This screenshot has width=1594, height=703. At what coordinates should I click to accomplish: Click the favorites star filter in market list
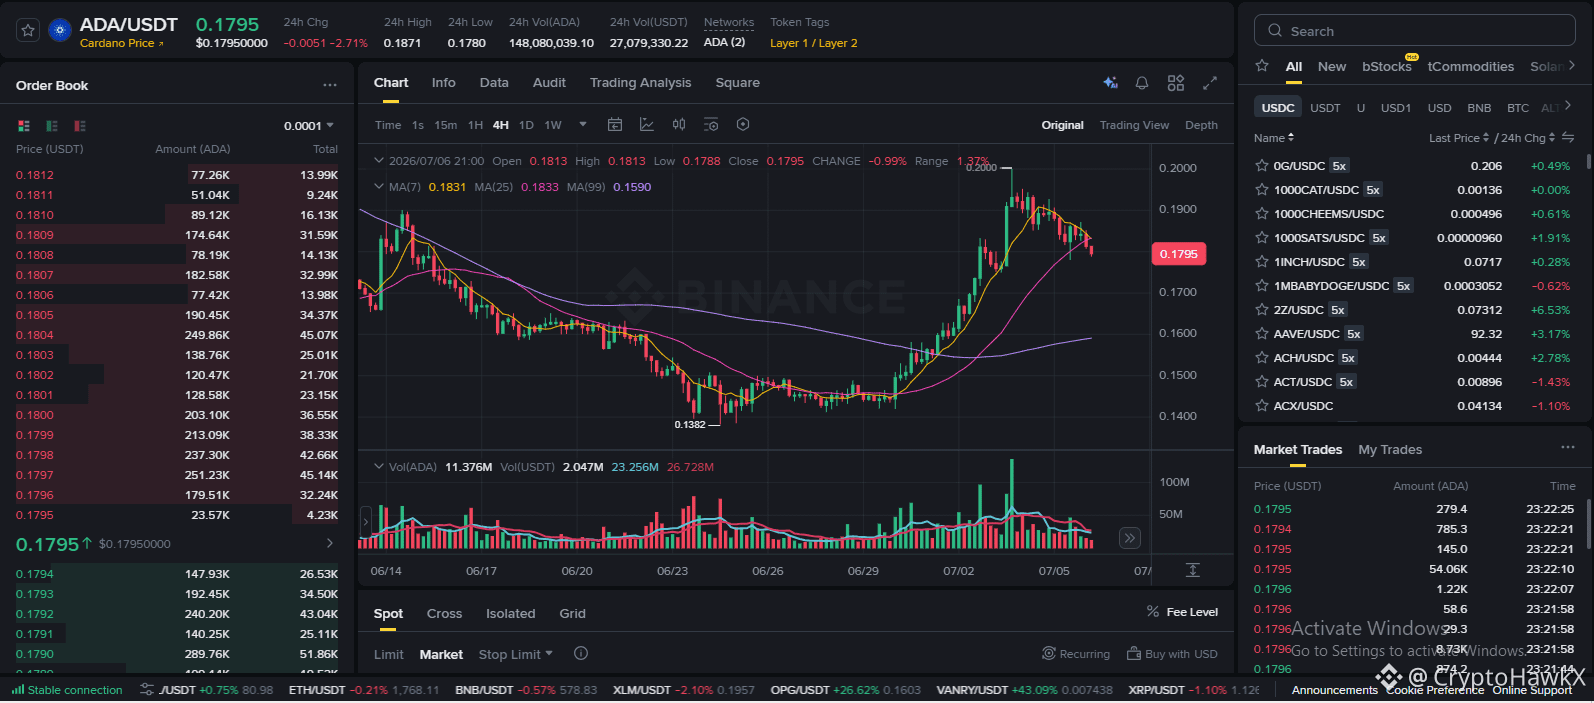(1262, 66)
